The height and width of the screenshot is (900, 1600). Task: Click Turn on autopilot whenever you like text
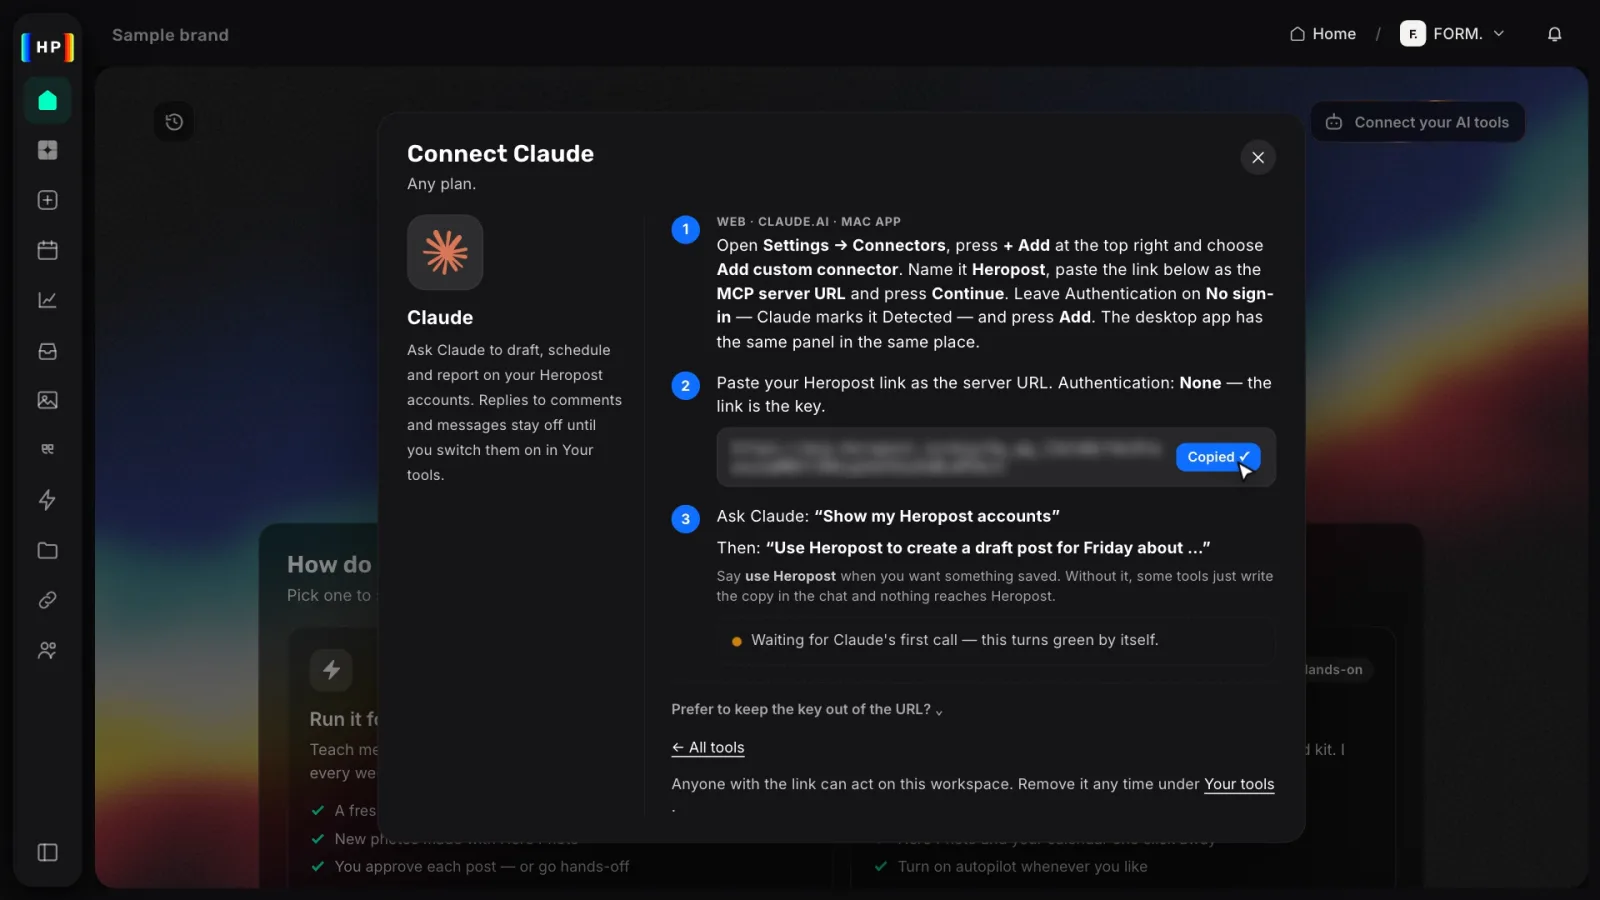pos(1022,867)
